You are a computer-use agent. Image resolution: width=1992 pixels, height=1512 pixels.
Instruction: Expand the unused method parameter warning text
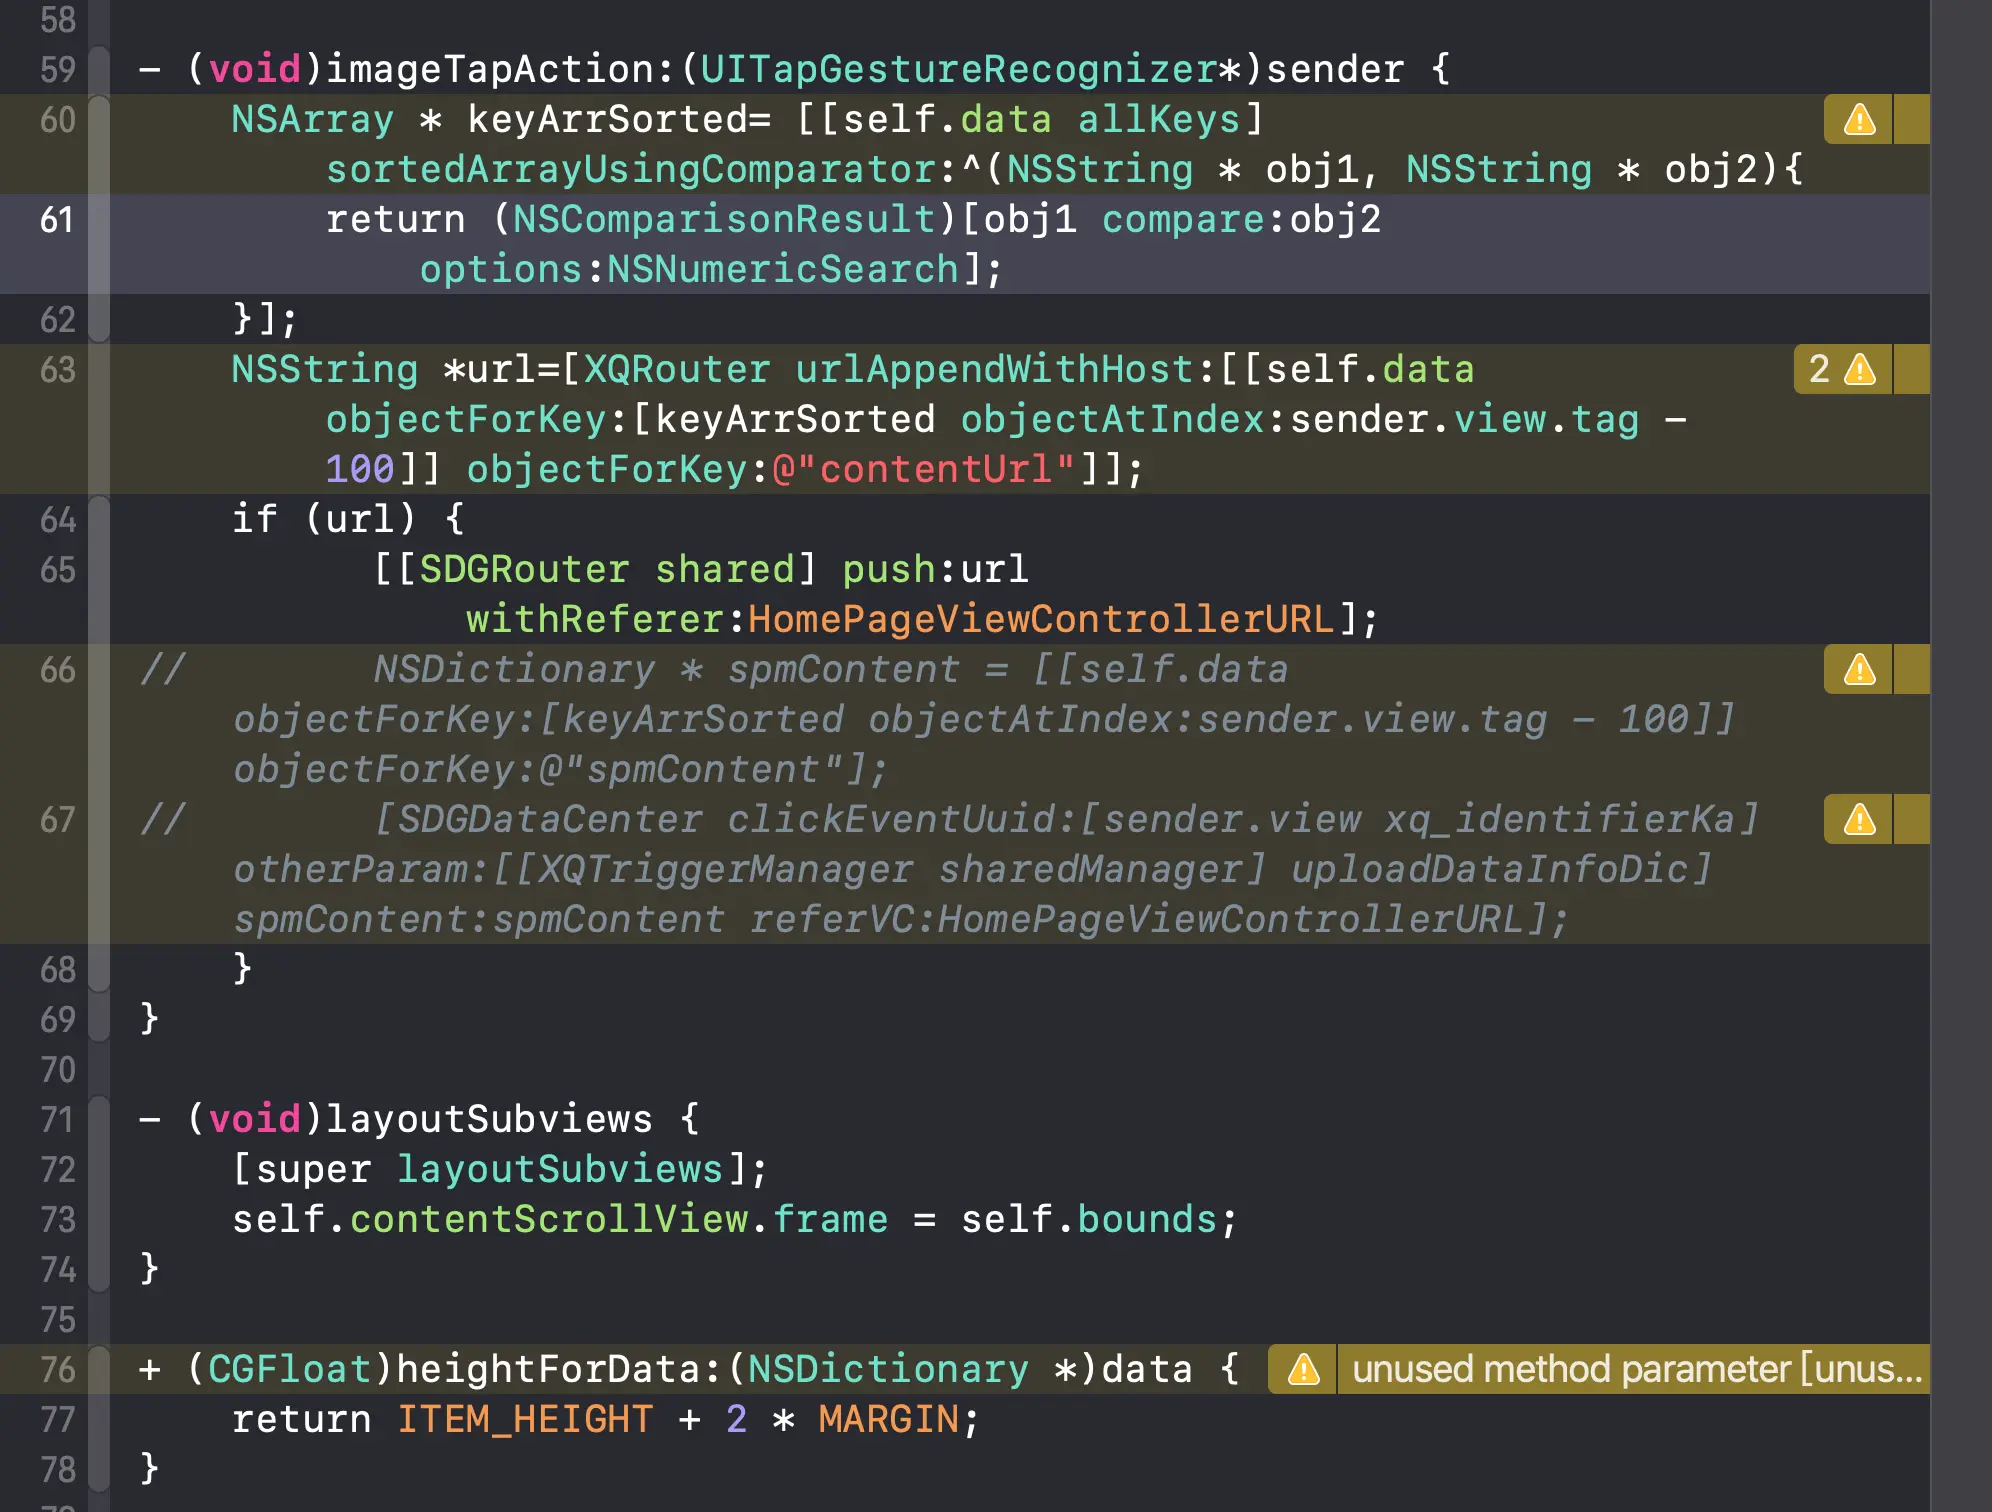pyautogui.click(x=1636, y=1370)
